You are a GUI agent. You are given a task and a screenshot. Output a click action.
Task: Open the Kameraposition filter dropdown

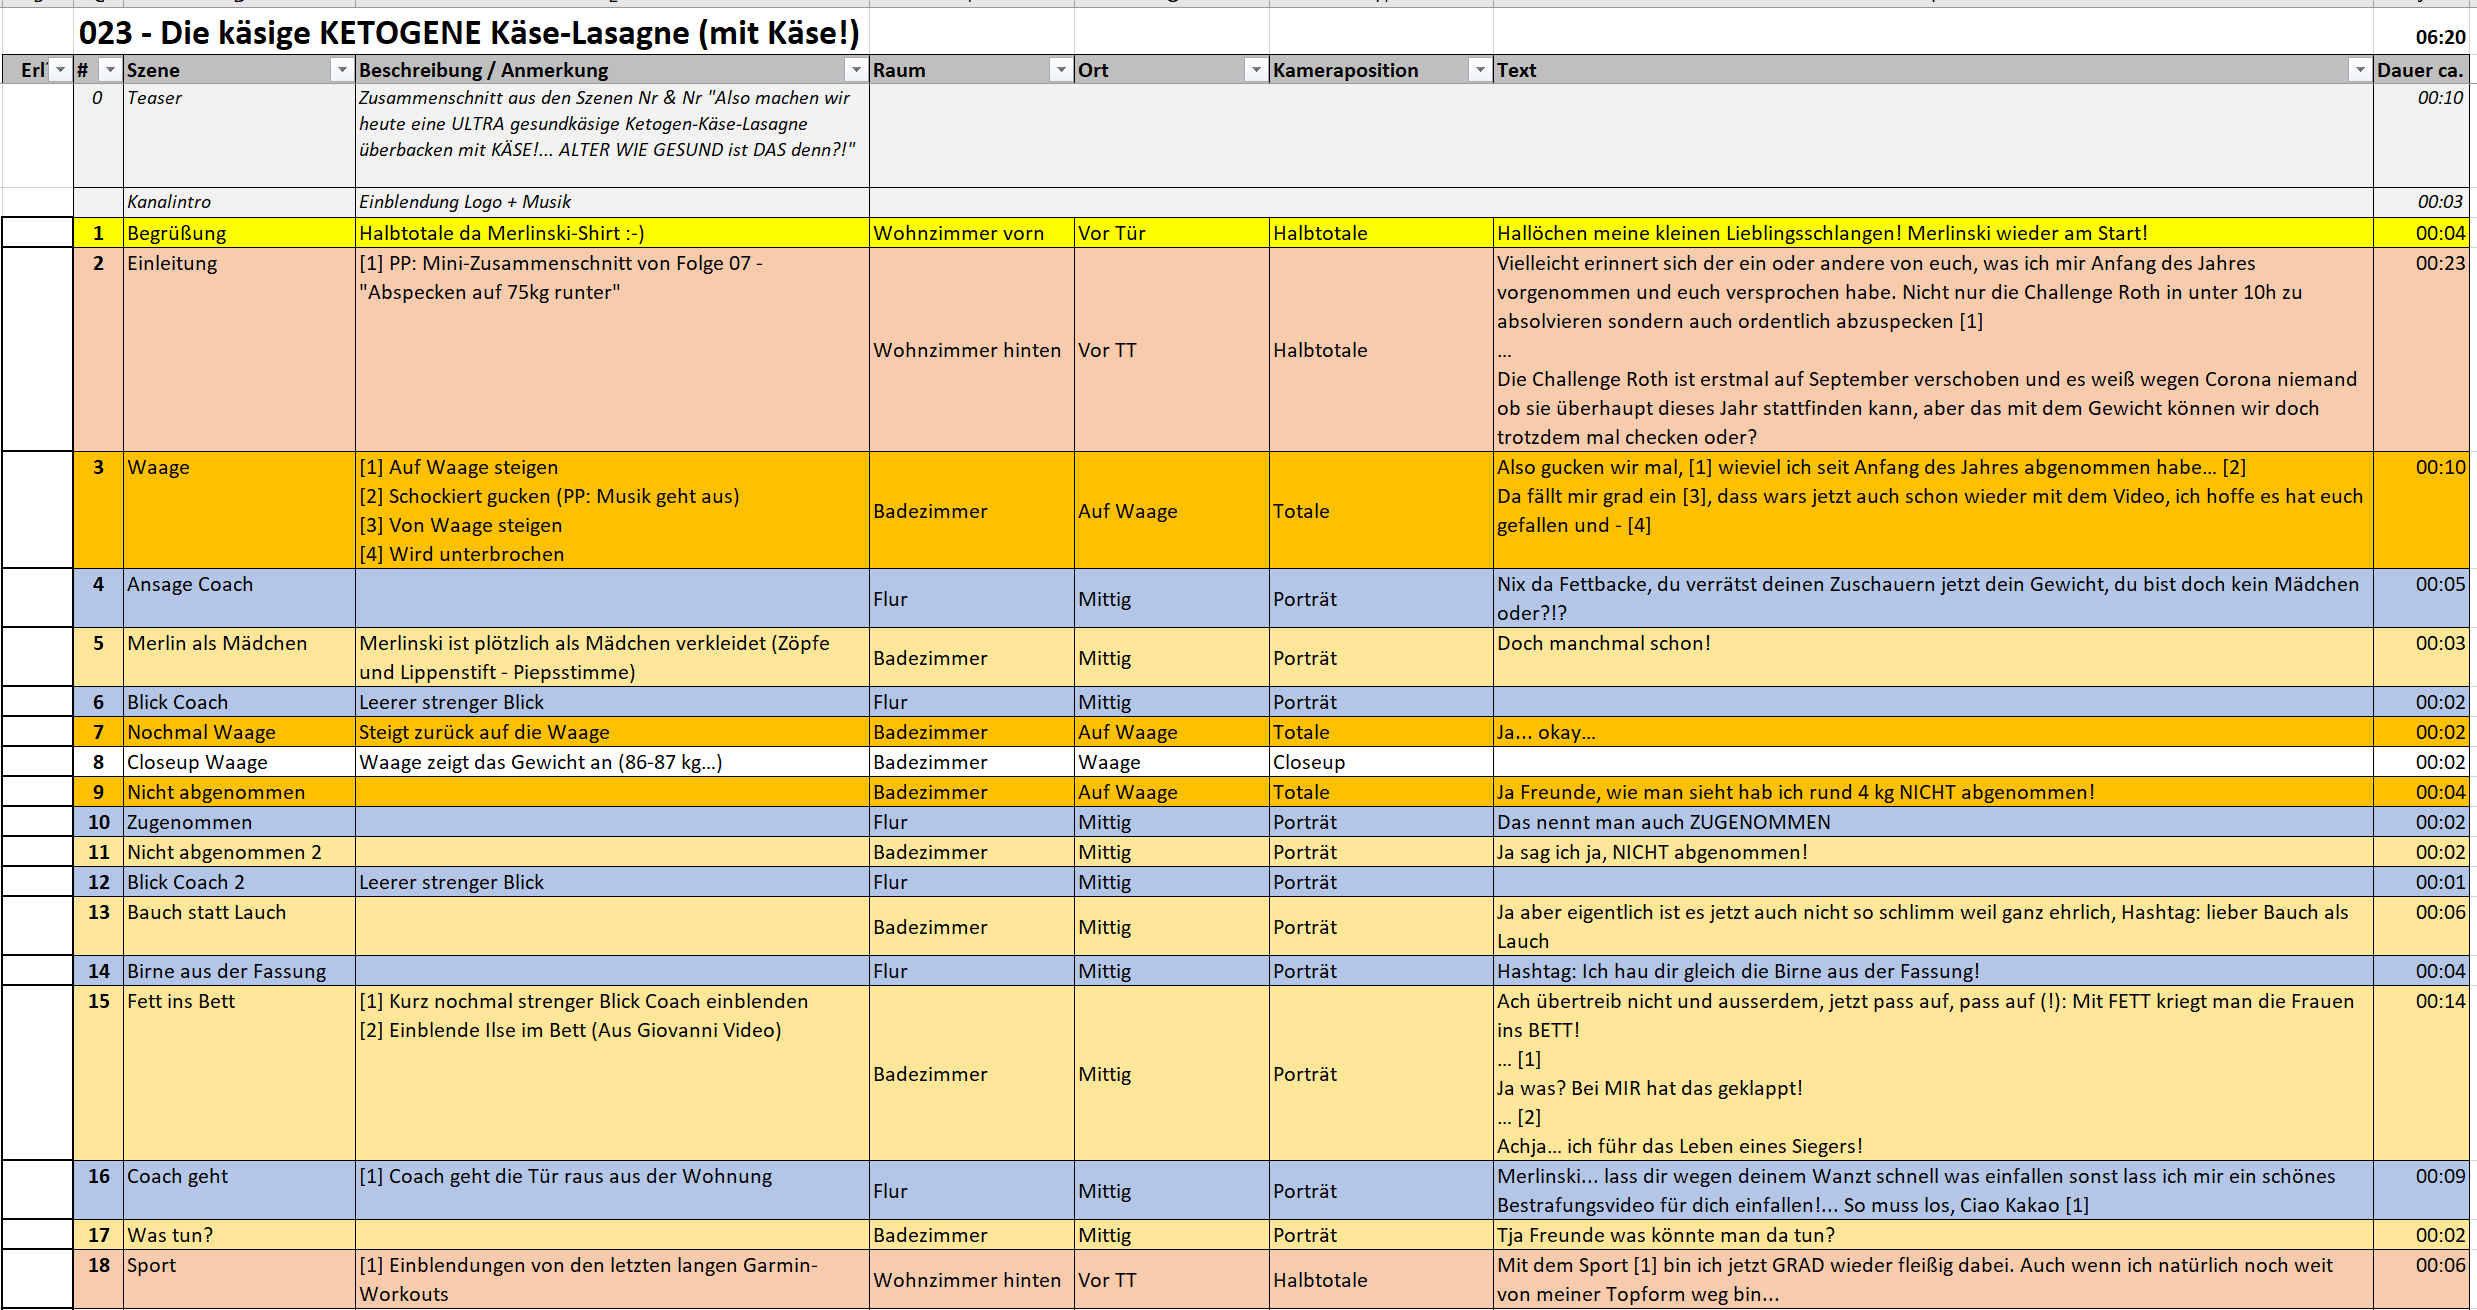pyautogui.click(x=1480, y=70)
